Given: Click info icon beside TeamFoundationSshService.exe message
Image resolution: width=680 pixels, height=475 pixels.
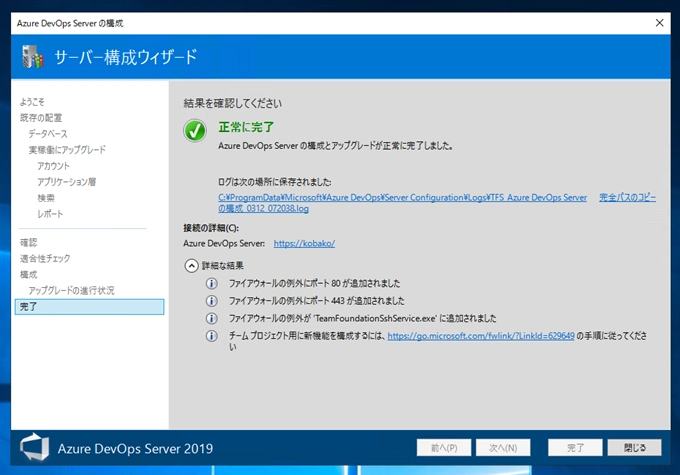Looking at the screenshot, I should pos(211,318).
